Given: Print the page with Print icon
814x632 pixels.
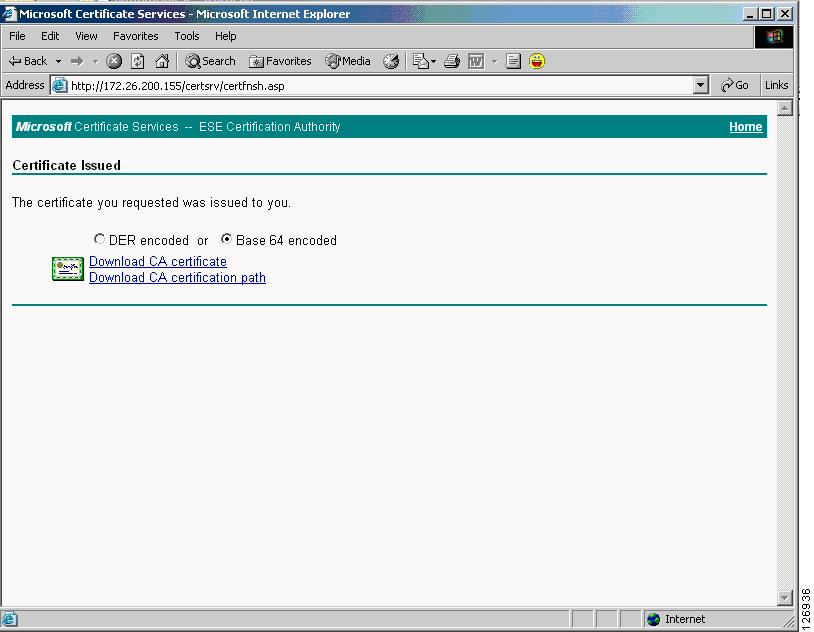Looking at the screenshot, I should (x=452, y=61).
